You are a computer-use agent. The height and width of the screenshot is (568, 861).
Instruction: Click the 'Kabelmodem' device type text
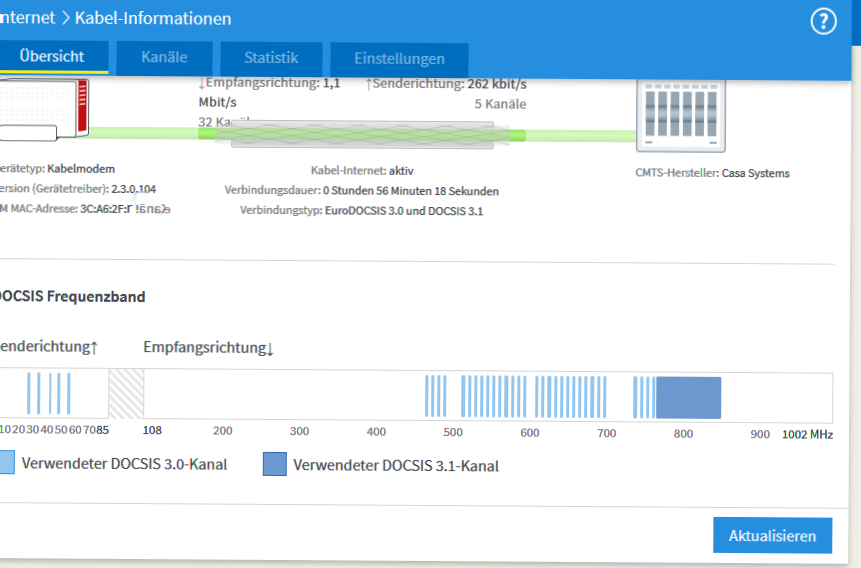pyautogui.click(x=81, y=169)
